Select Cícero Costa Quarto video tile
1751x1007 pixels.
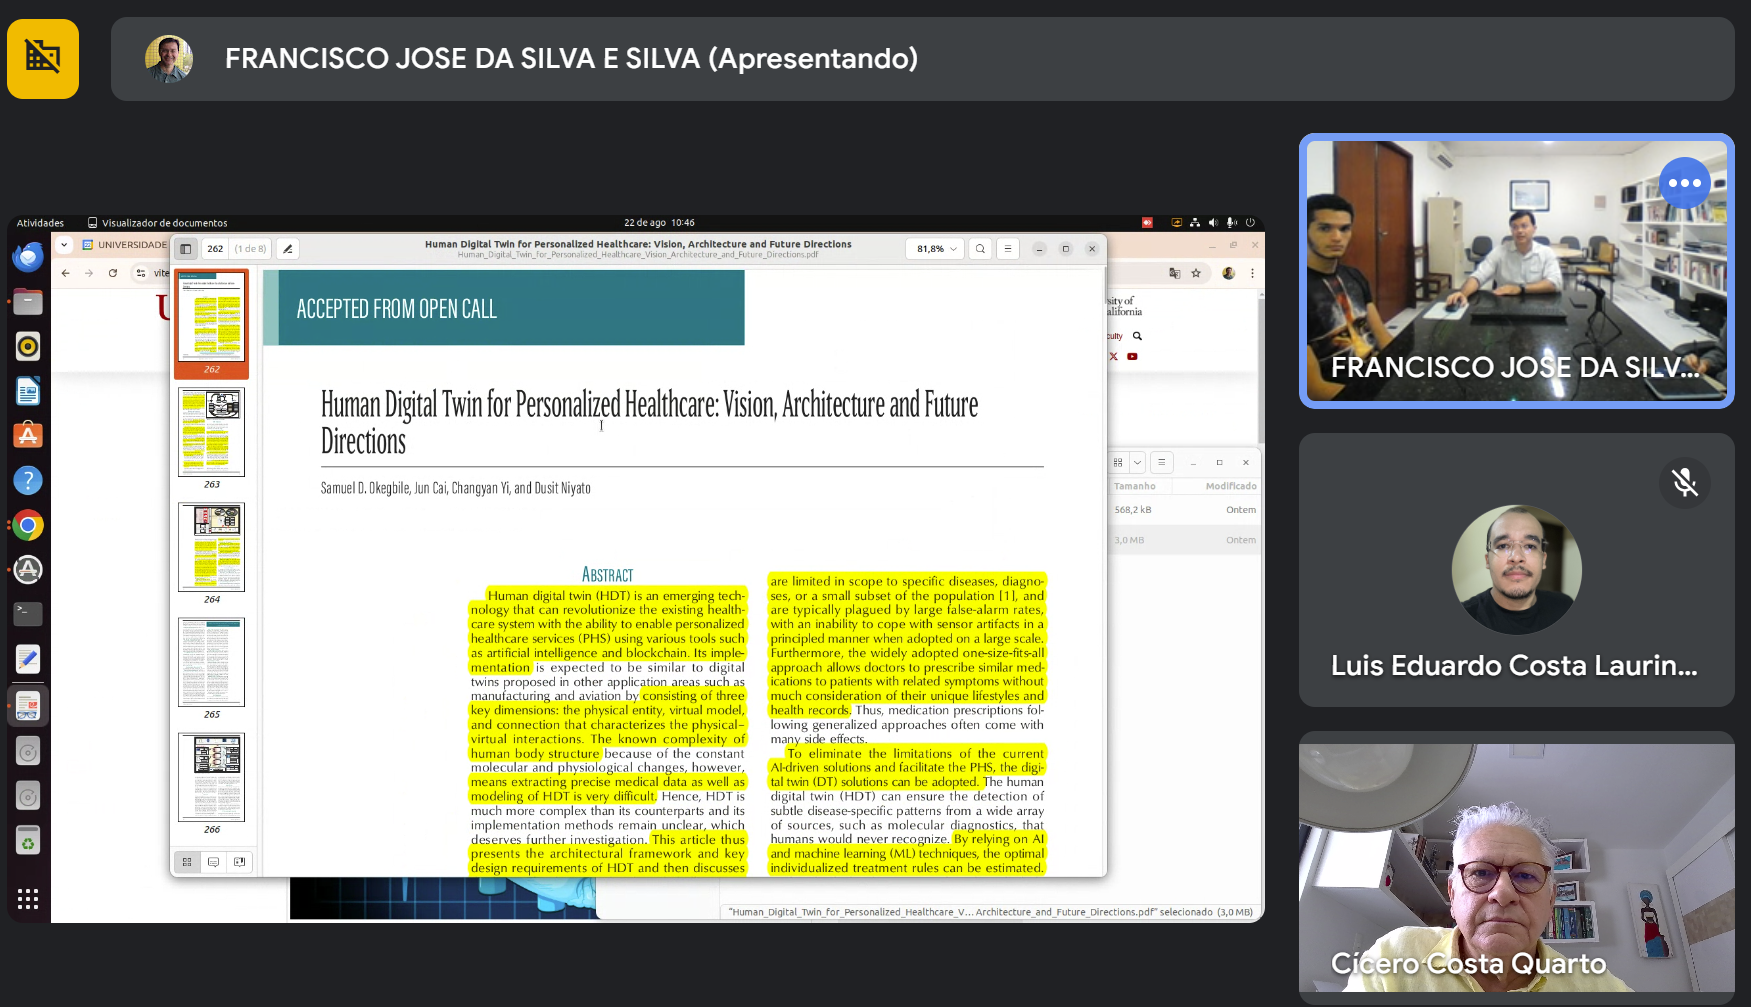tap(1517, 866)
